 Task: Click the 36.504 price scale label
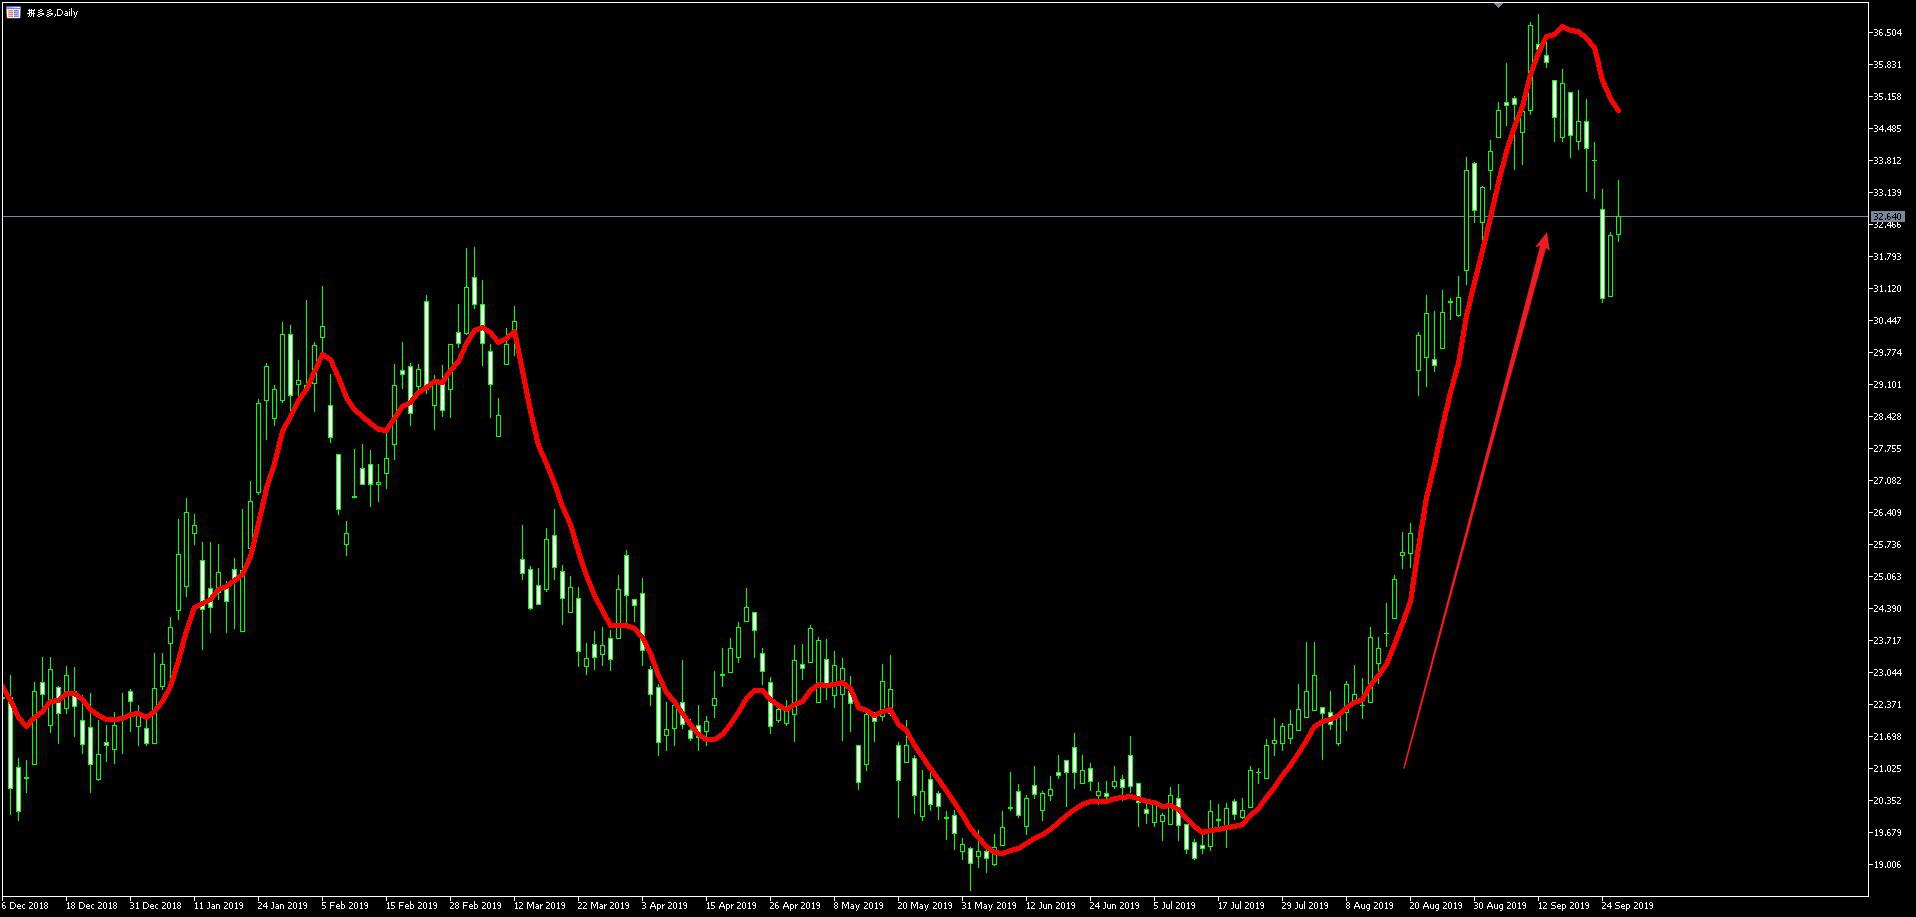tap(1887, 33)
